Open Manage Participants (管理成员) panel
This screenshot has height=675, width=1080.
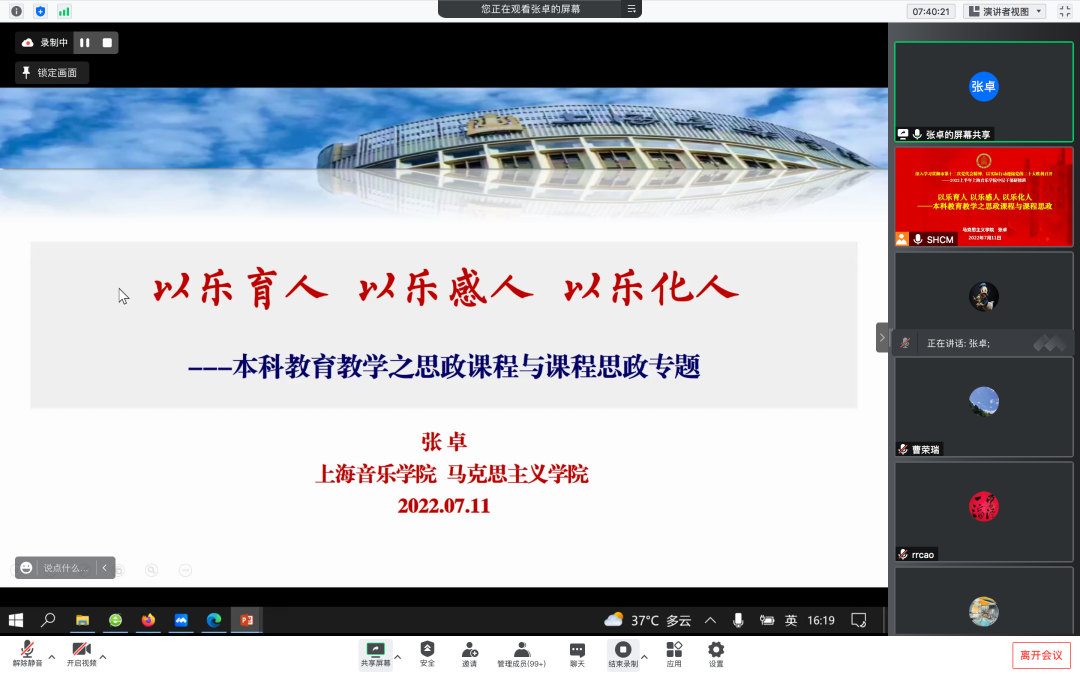click(521, 654)
